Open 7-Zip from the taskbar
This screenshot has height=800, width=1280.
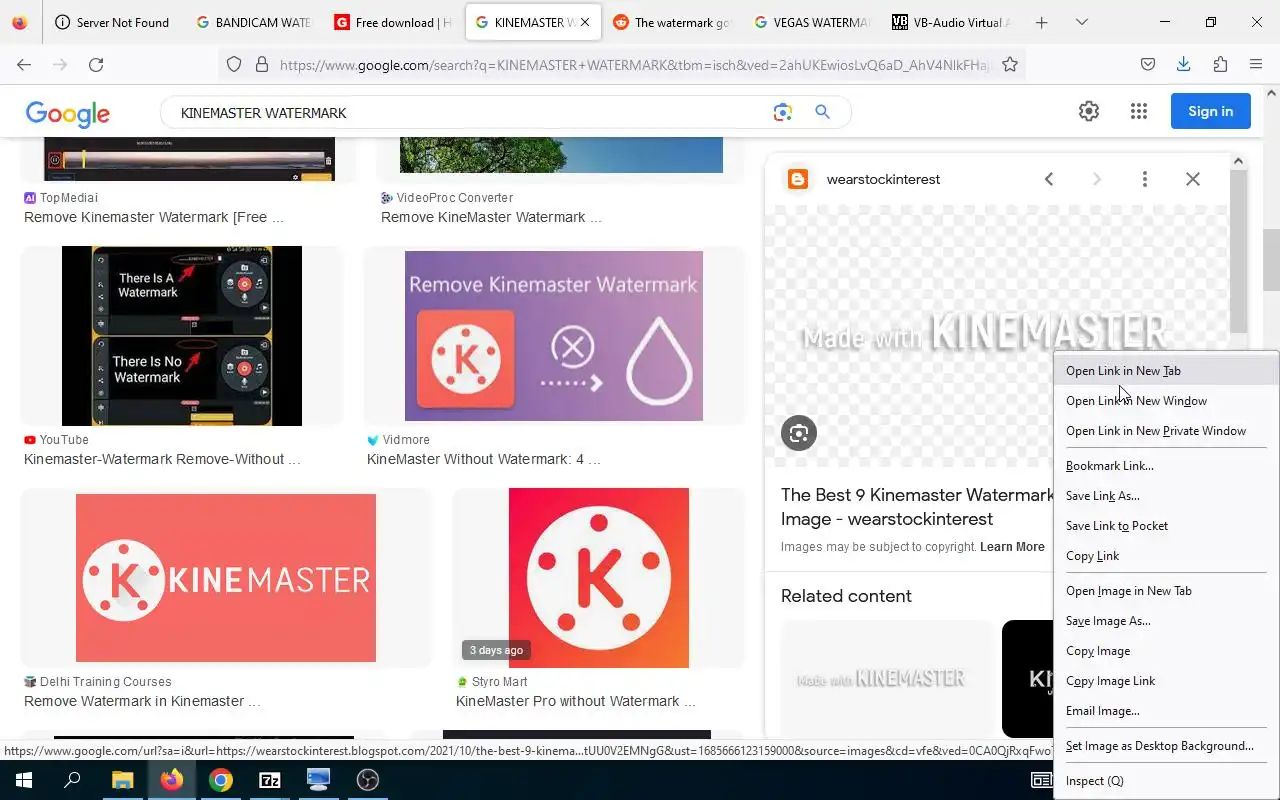point(270,780)
